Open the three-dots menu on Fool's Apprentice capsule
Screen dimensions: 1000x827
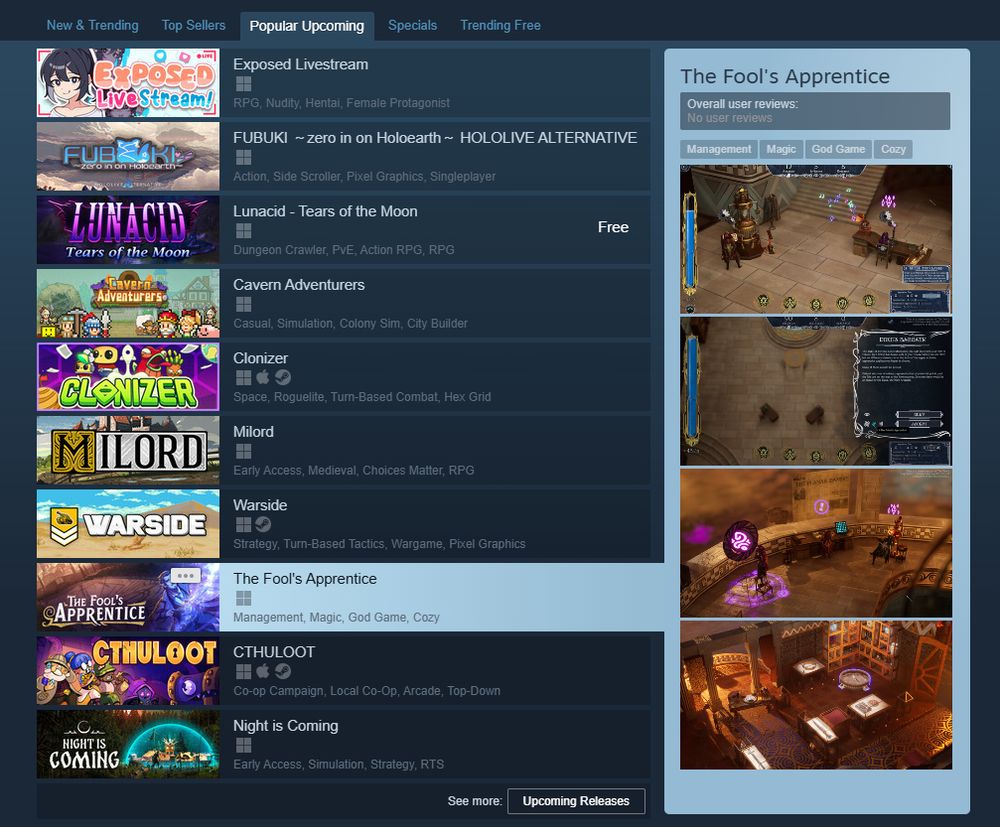coord(186,576)
